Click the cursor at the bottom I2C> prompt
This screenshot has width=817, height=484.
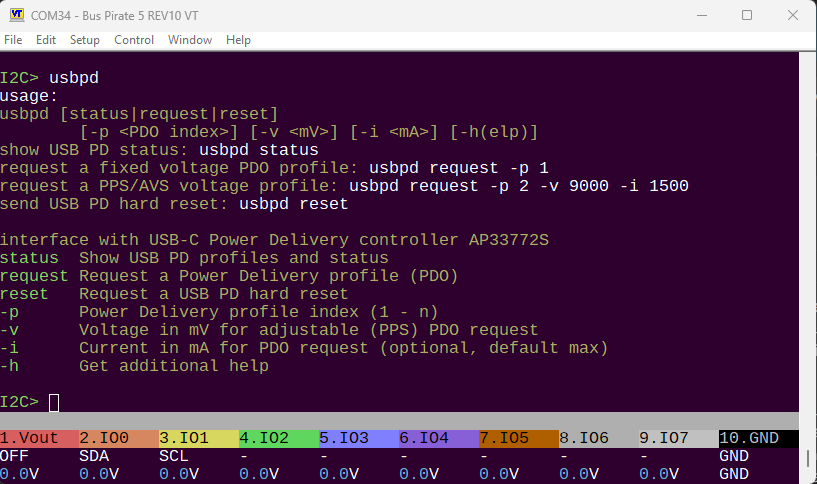(x=54, y=402)
